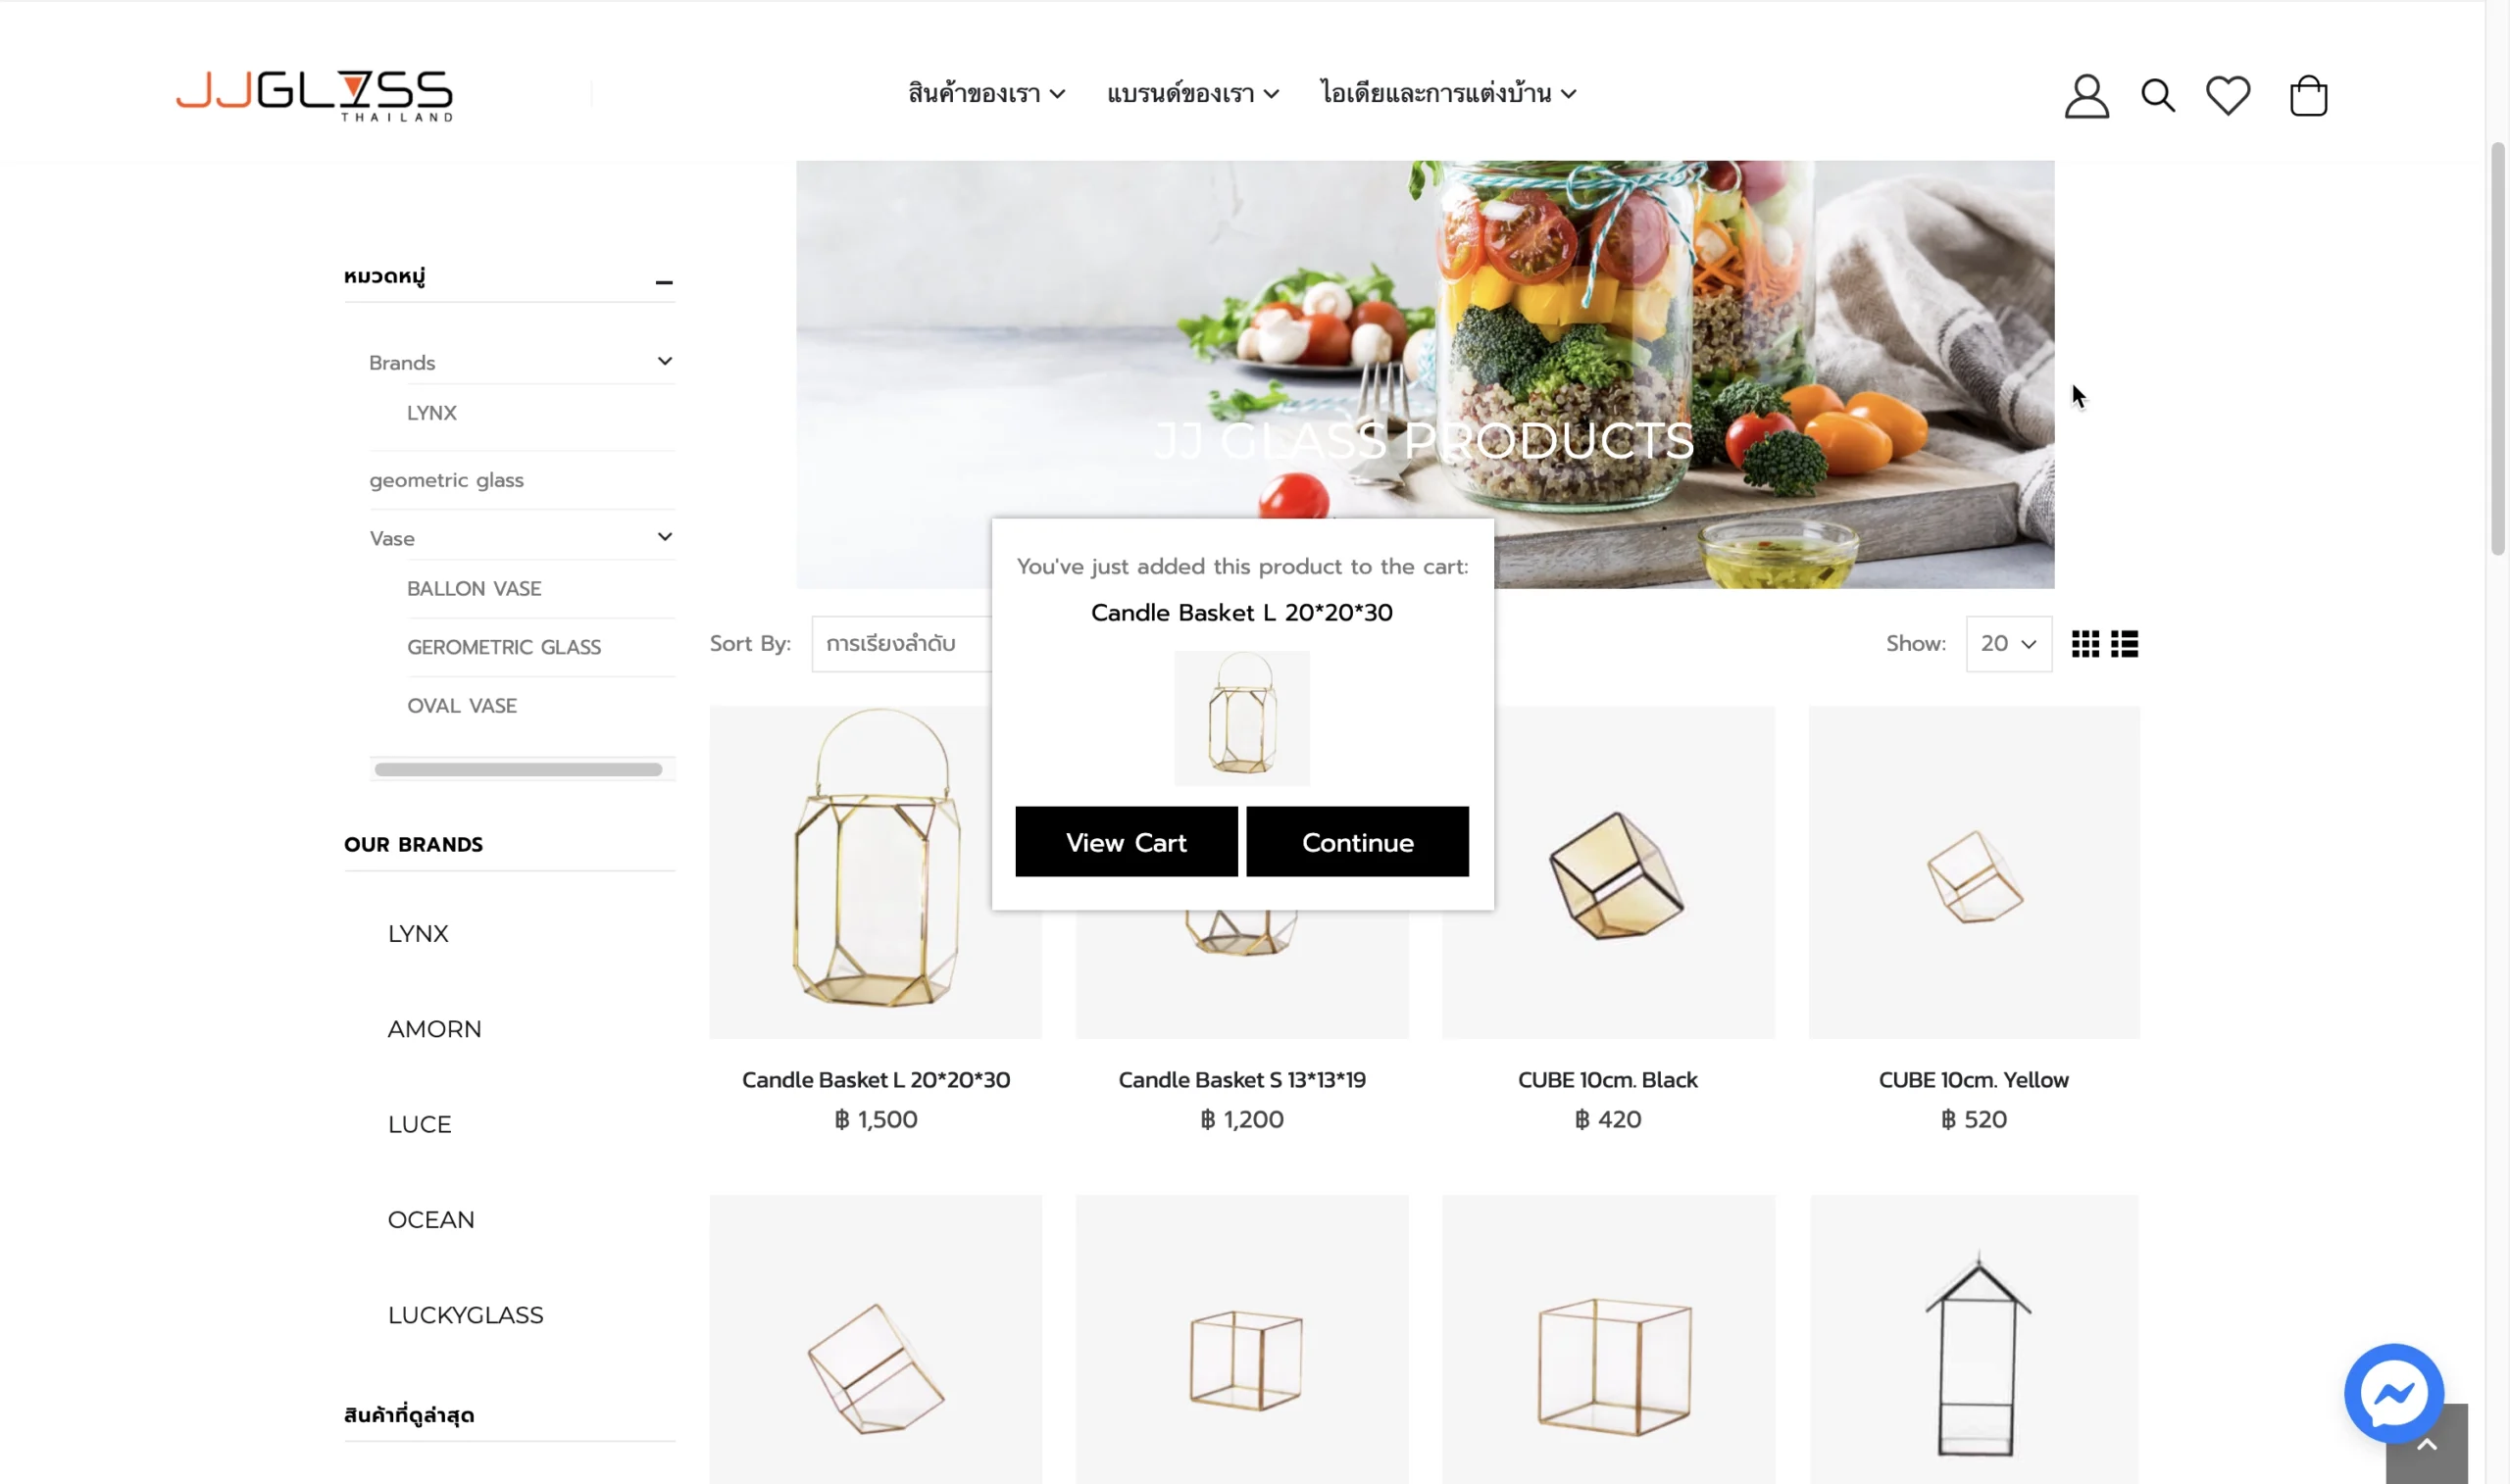Open the Show 20 items dropdown
Screen dimensions: 2510x1484
(x=2008, y=644)
